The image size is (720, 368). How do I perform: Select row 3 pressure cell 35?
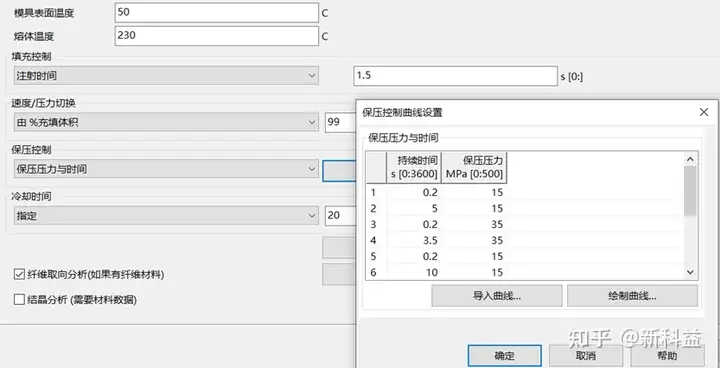[474, 225]
